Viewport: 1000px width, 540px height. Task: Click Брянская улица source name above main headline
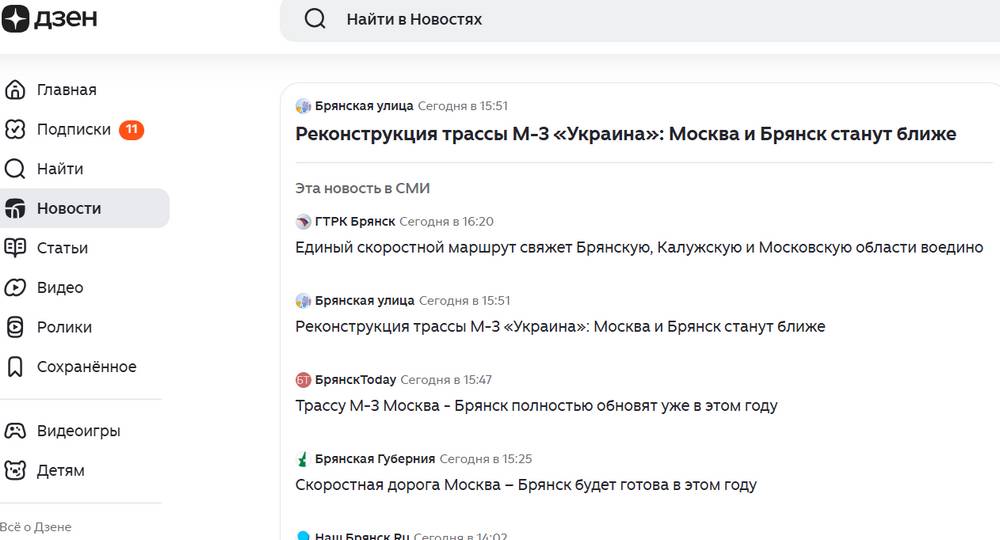(364, 106)
